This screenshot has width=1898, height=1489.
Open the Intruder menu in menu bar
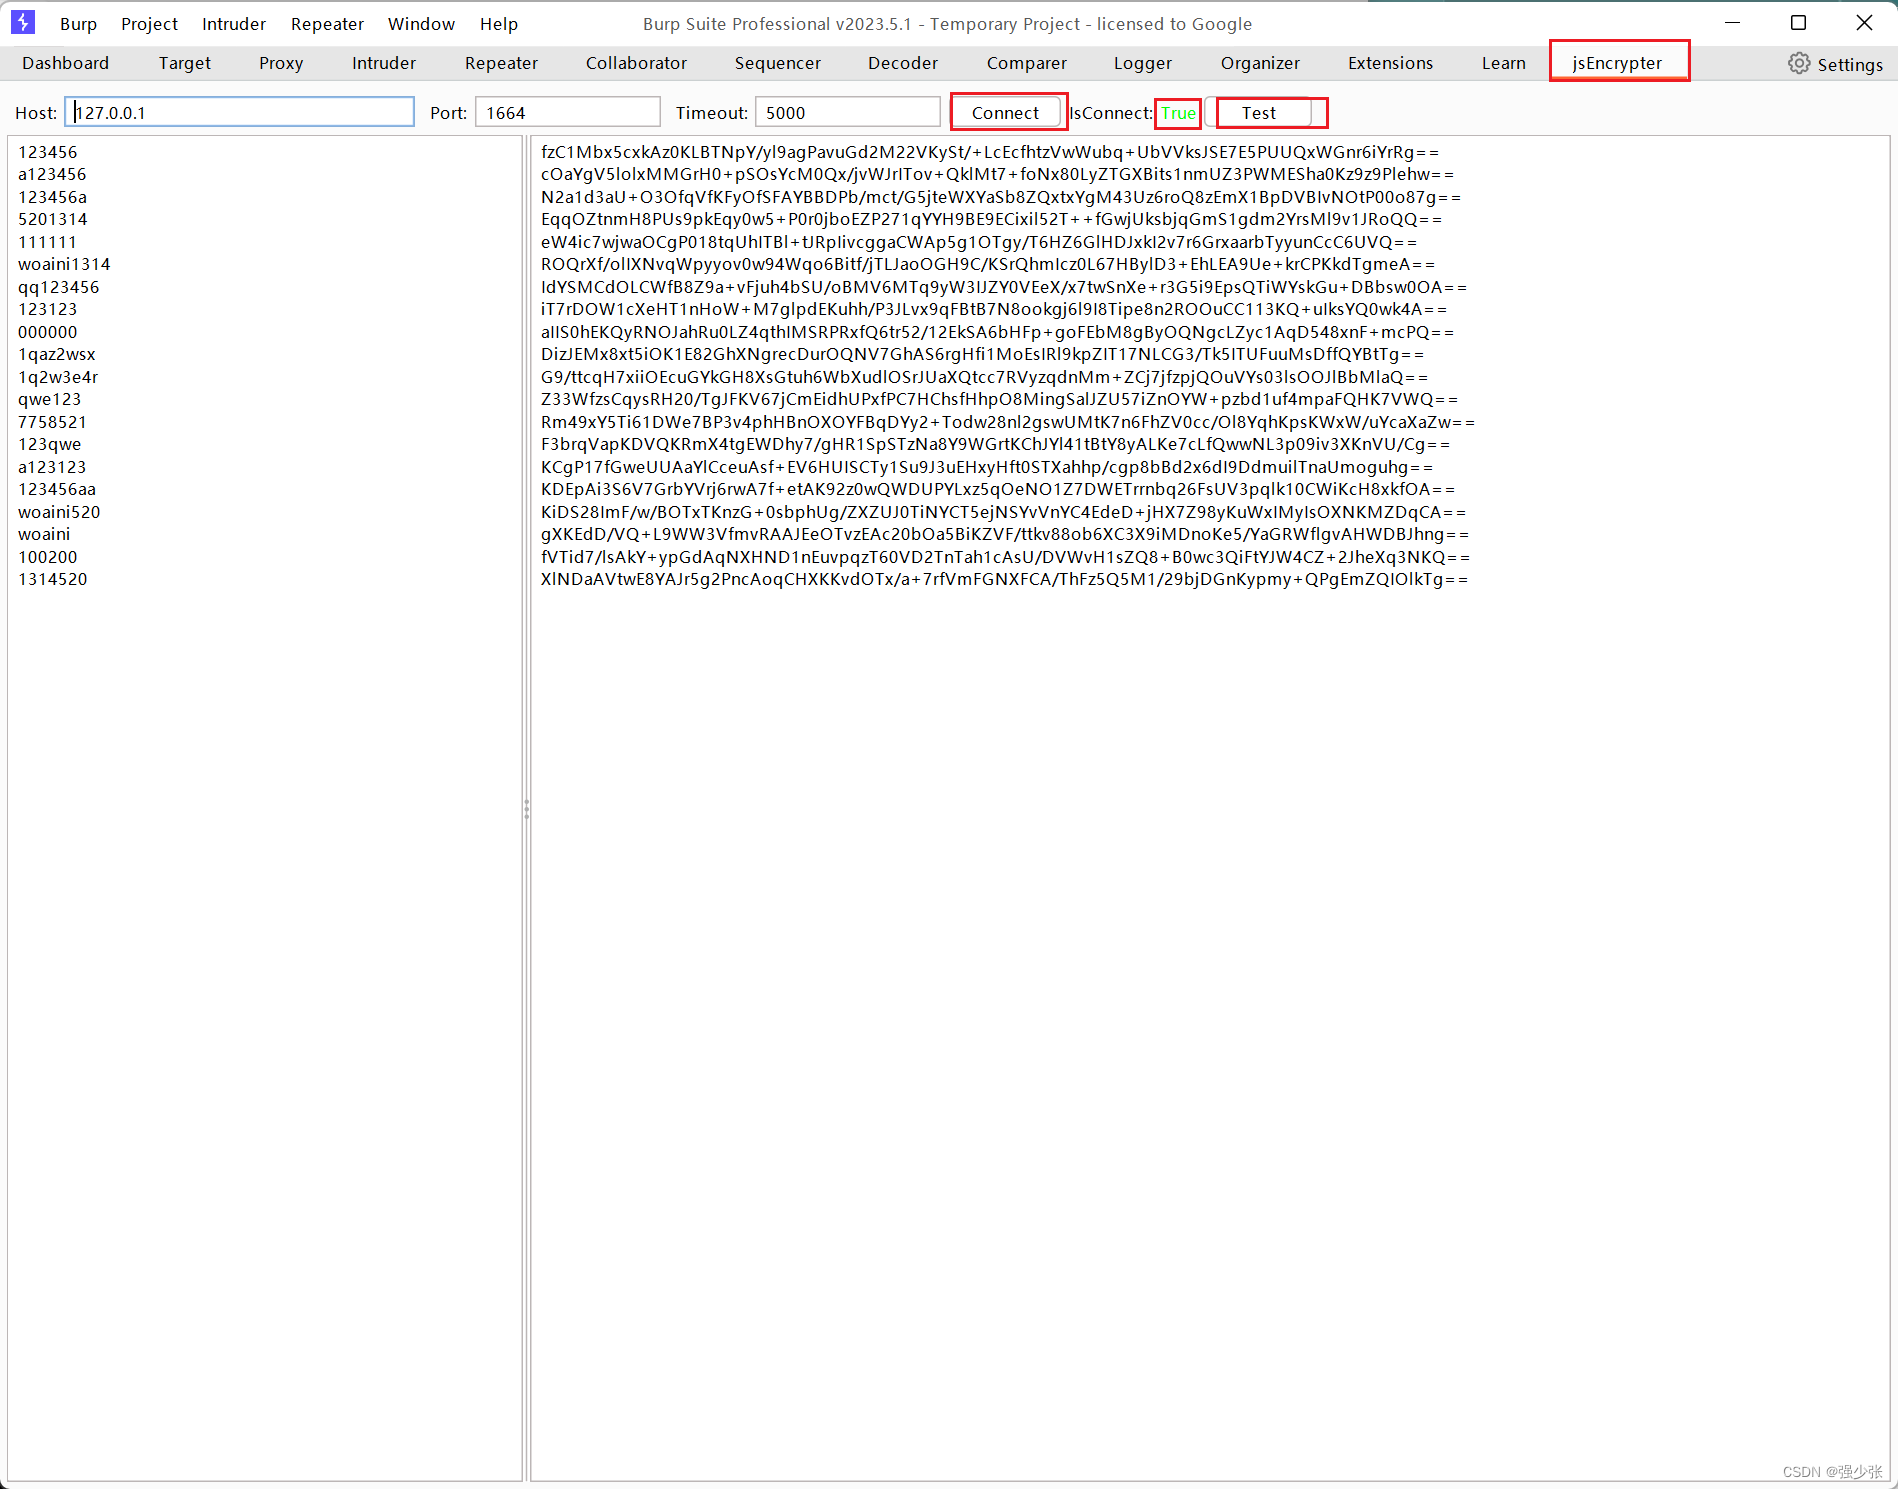234,23
